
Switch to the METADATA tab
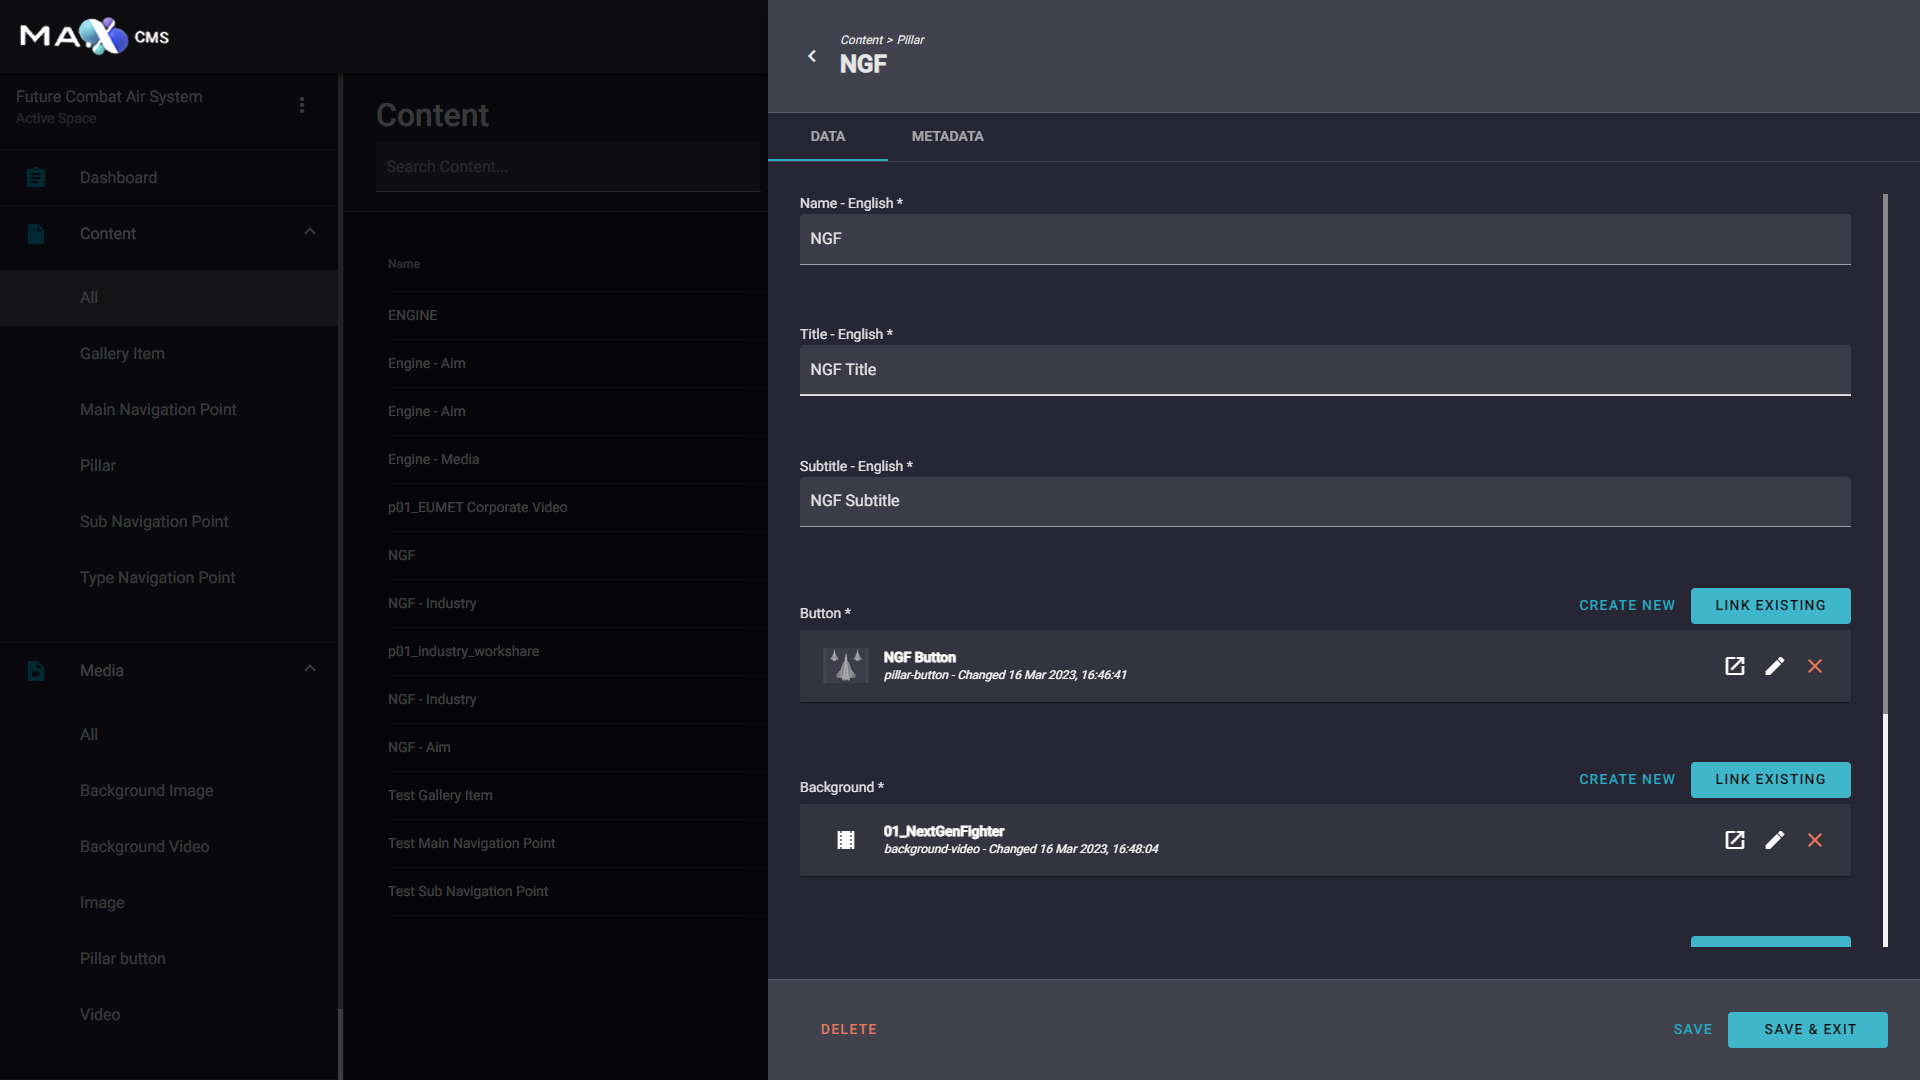pyautogui.click(x=947, y=136)
